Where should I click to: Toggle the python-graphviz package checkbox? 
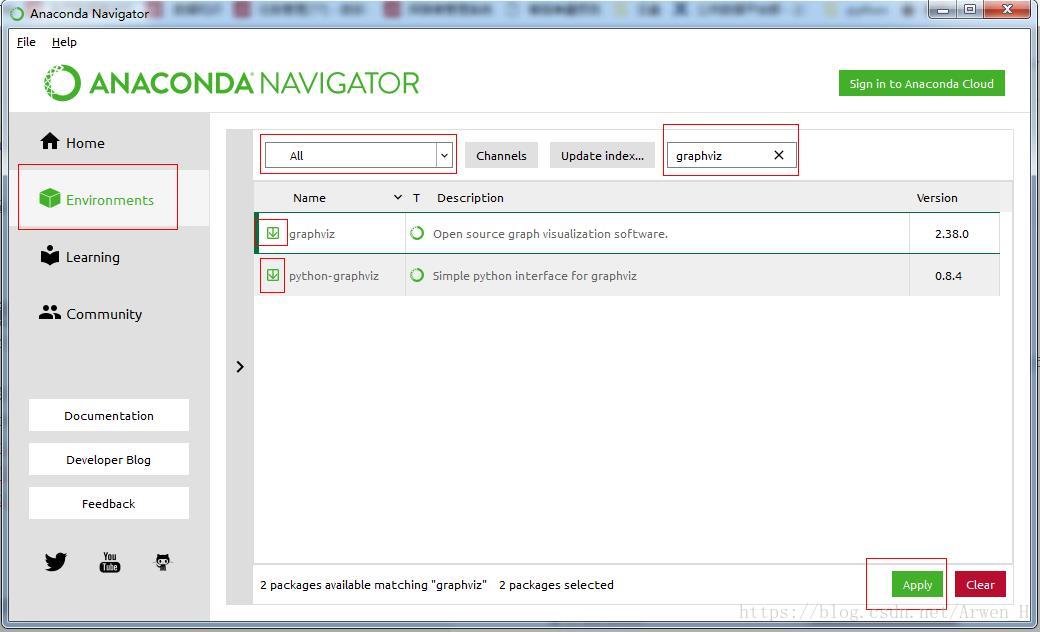pyautogui.click(x=273, y=275)
